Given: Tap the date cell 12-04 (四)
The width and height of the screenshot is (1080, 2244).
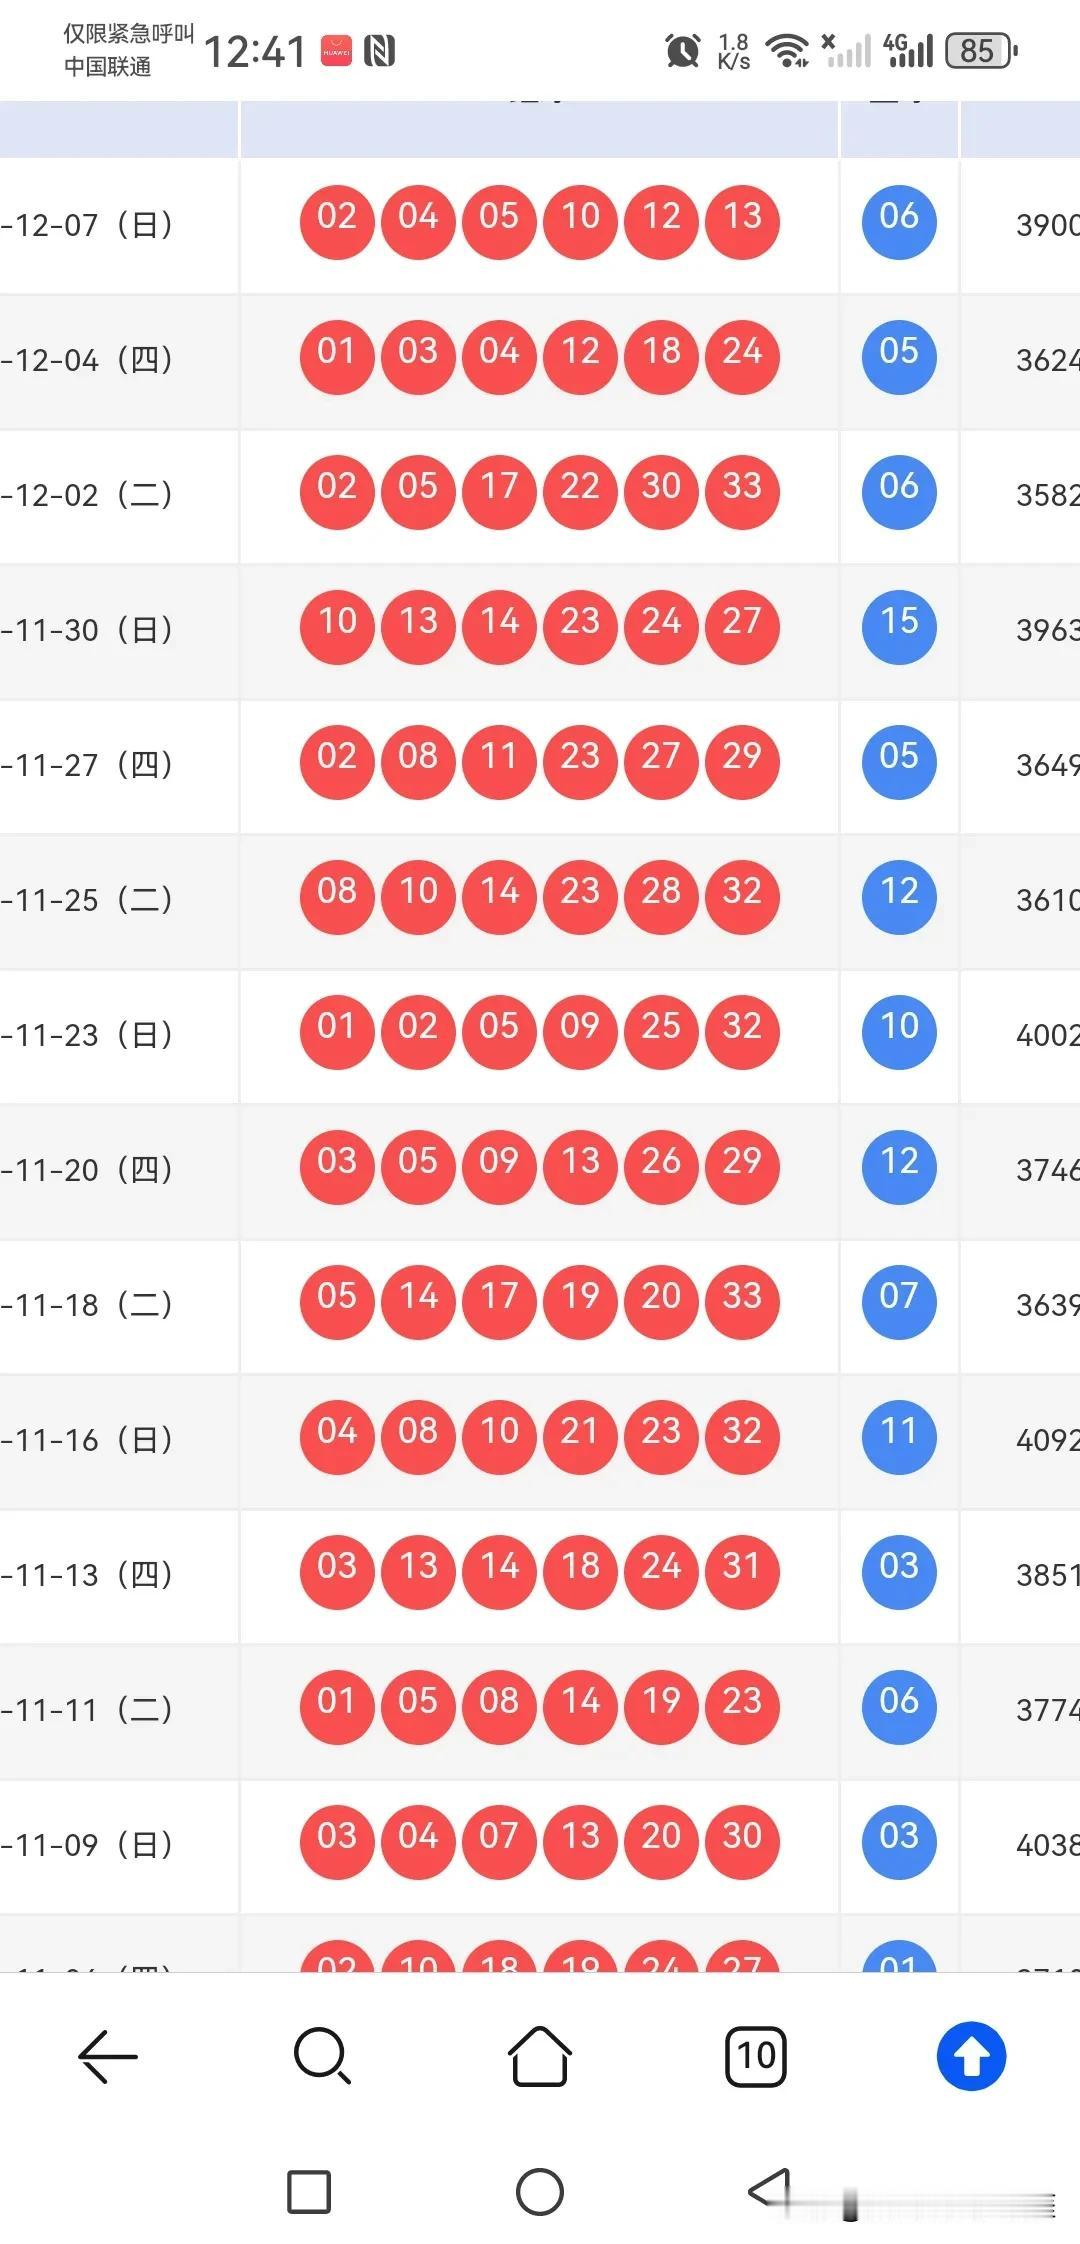Looking at the screenshot, I should pos(90,360).
